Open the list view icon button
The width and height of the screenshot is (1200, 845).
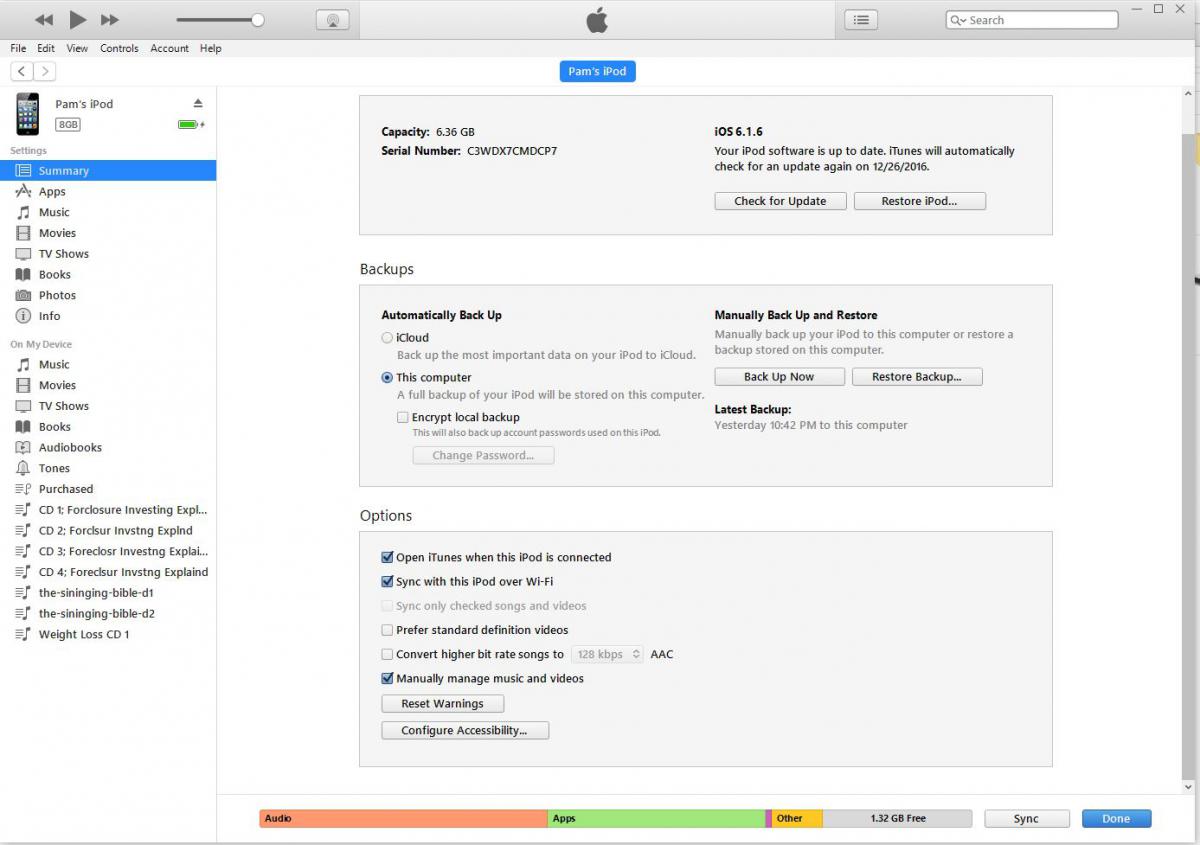pyautogui.click(x=861, y=19)
